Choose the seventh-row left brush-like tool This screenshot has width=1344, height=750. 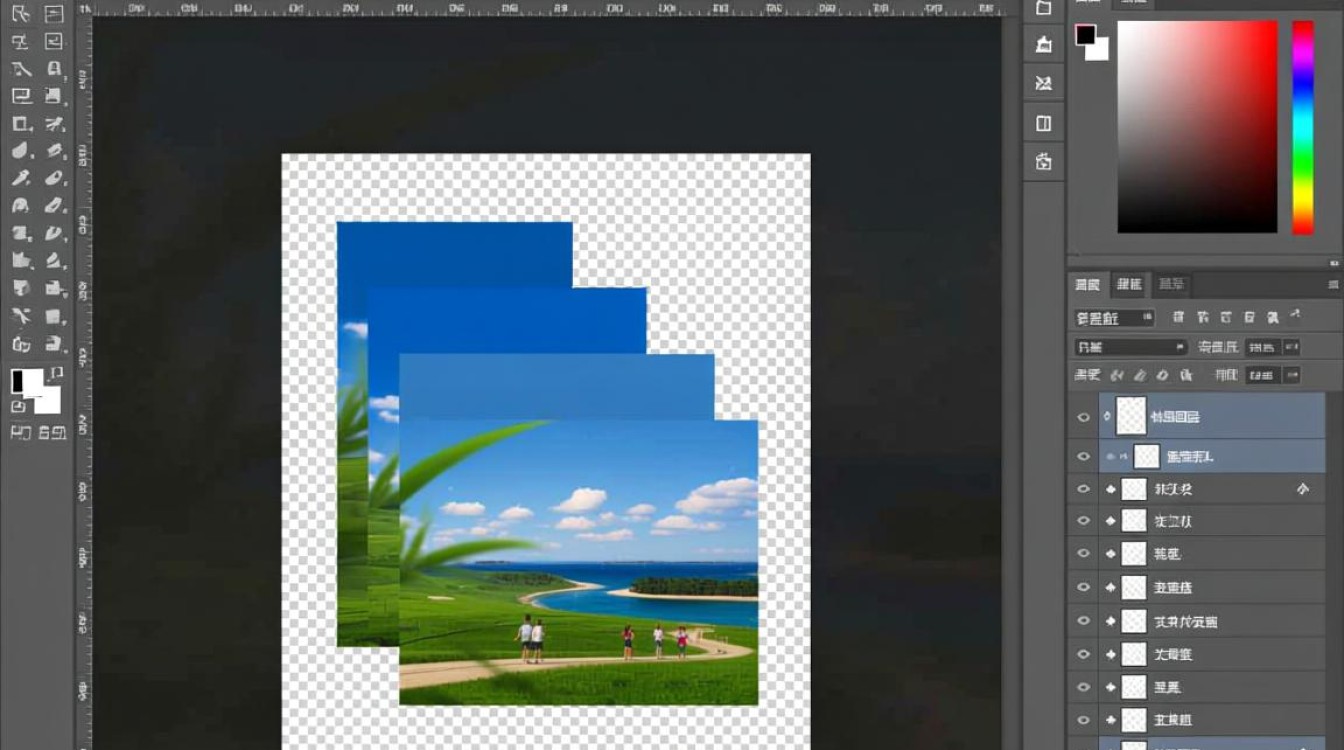[20, 178]
